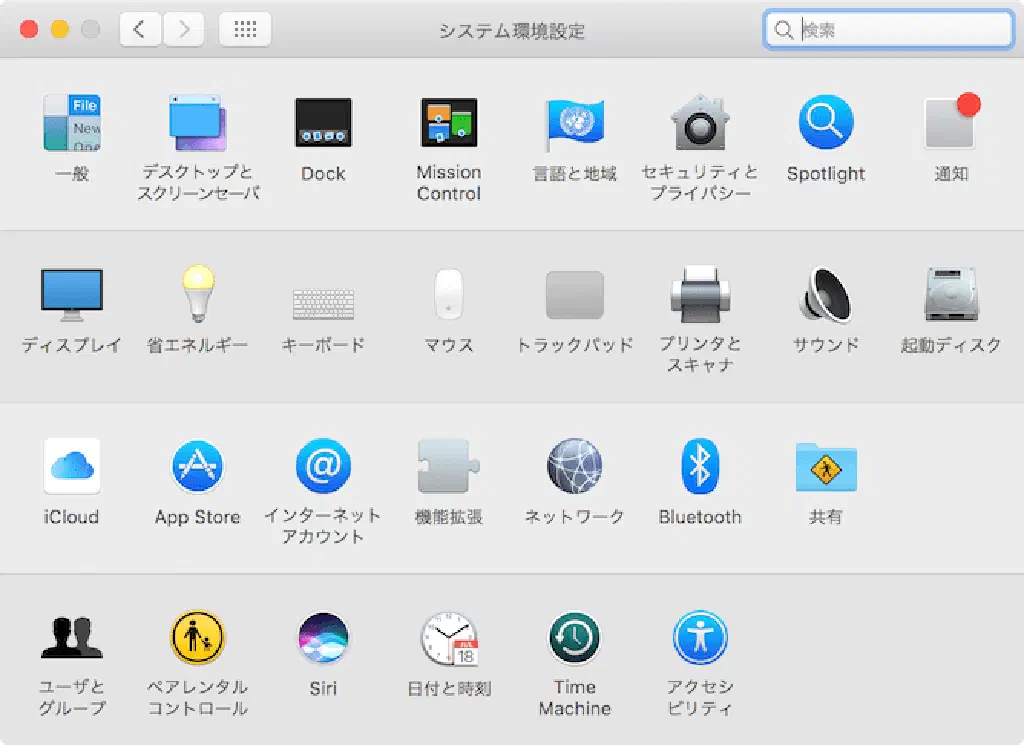
Task: Click the back navigation arrow button
Action: point(140,30)
